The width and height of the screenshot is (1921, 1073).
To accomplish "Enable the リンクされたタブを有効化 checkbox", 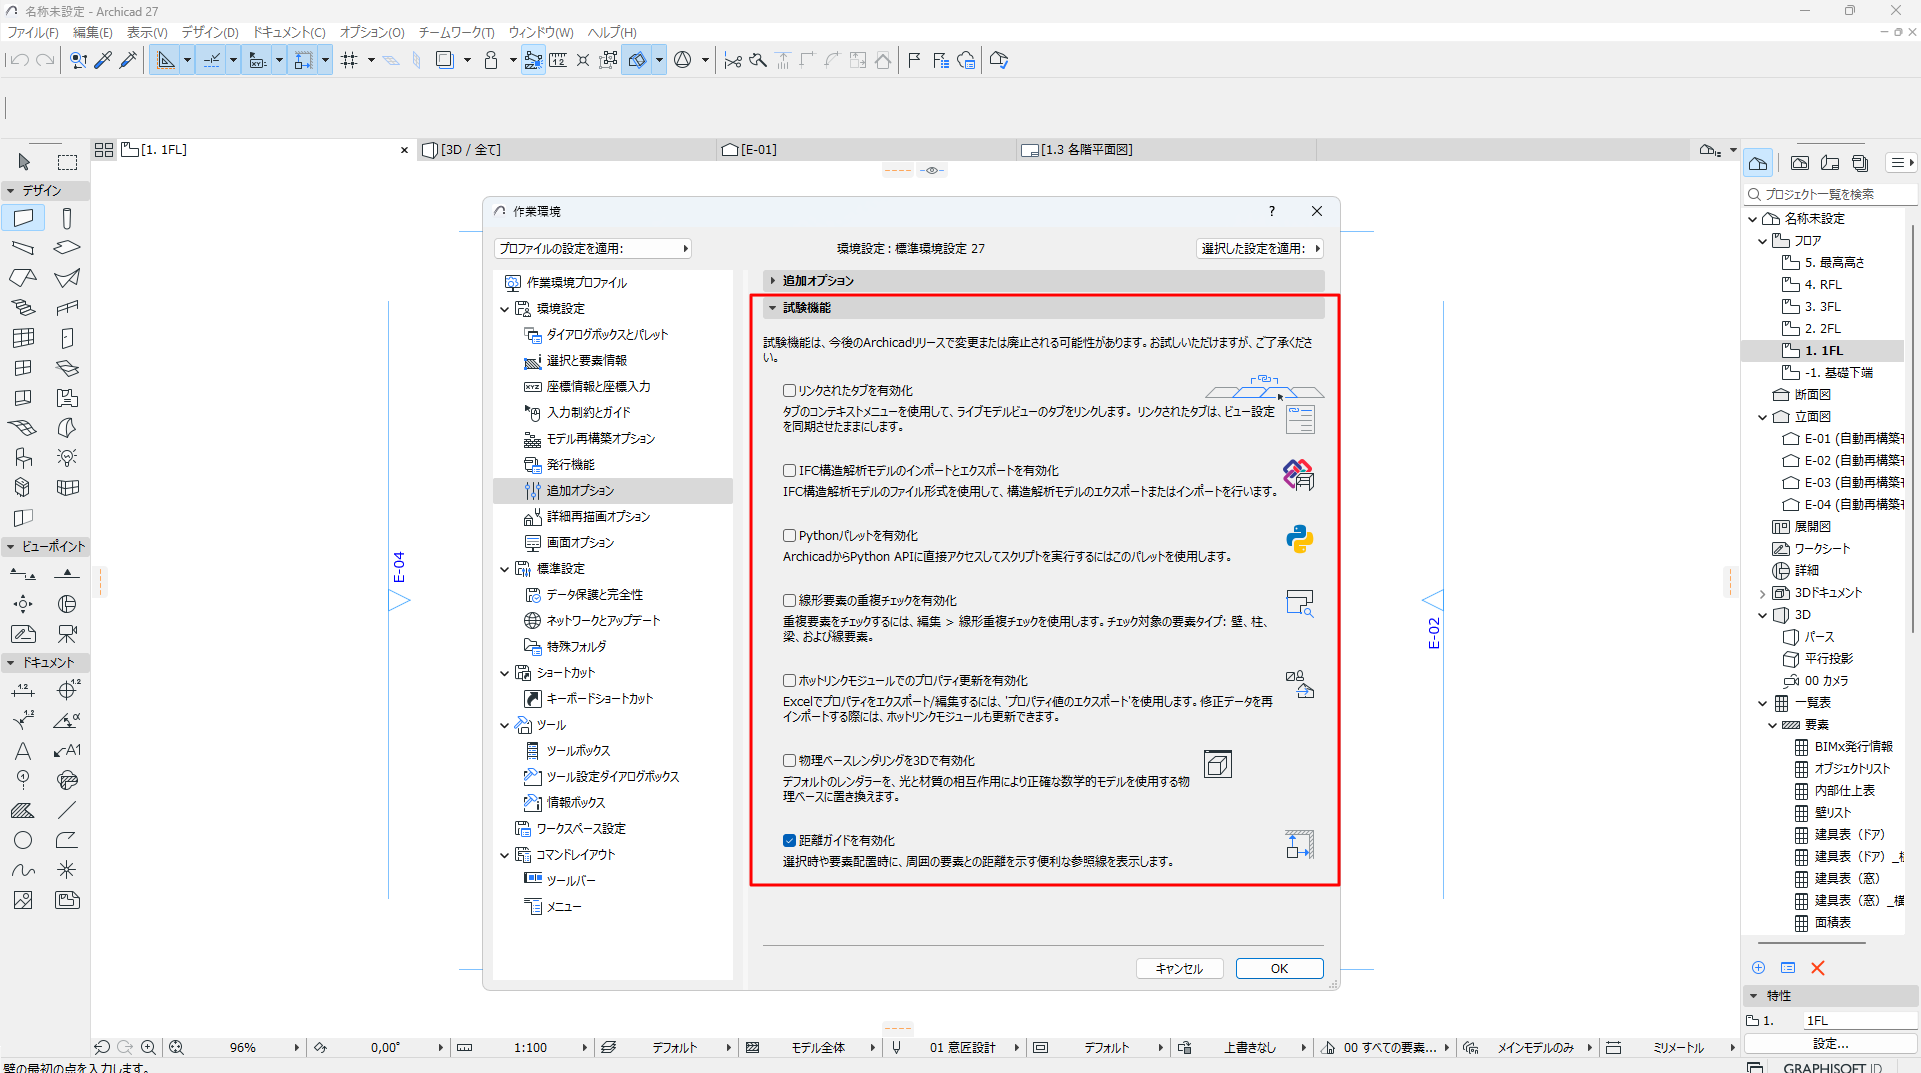I will pos(789,390).
